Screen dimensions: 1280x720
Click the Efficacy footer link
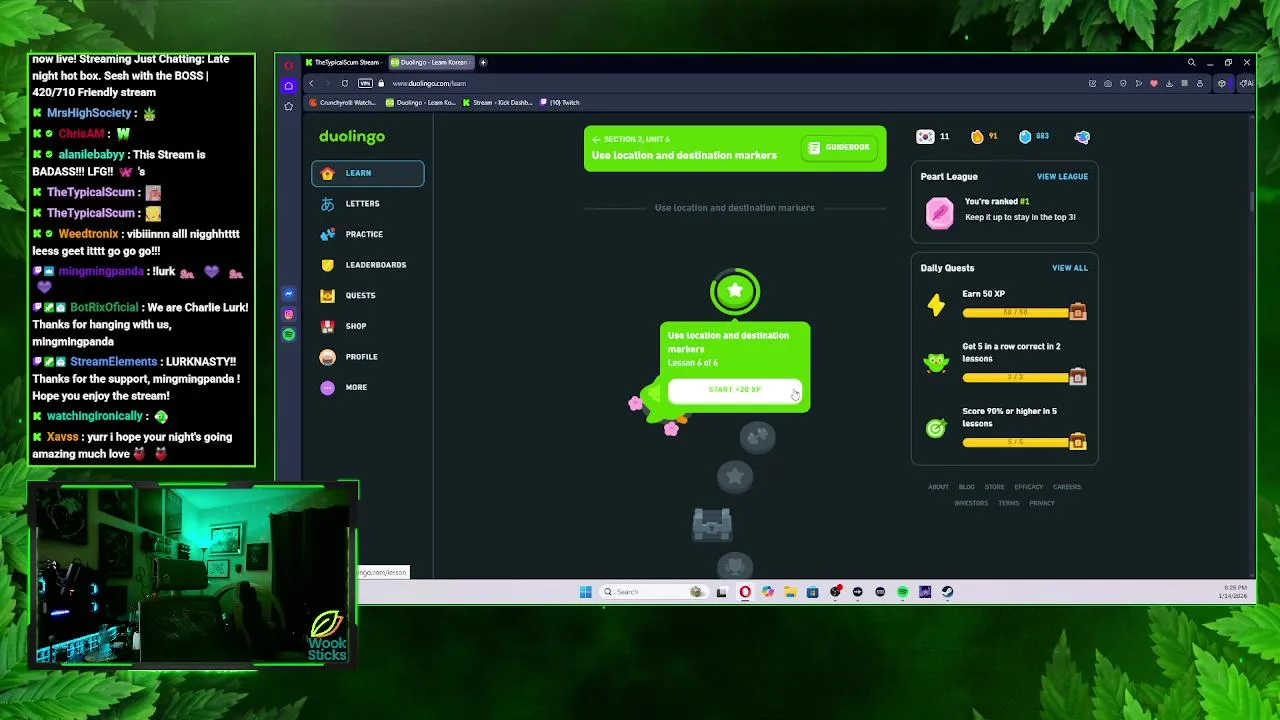[1029, 487]
